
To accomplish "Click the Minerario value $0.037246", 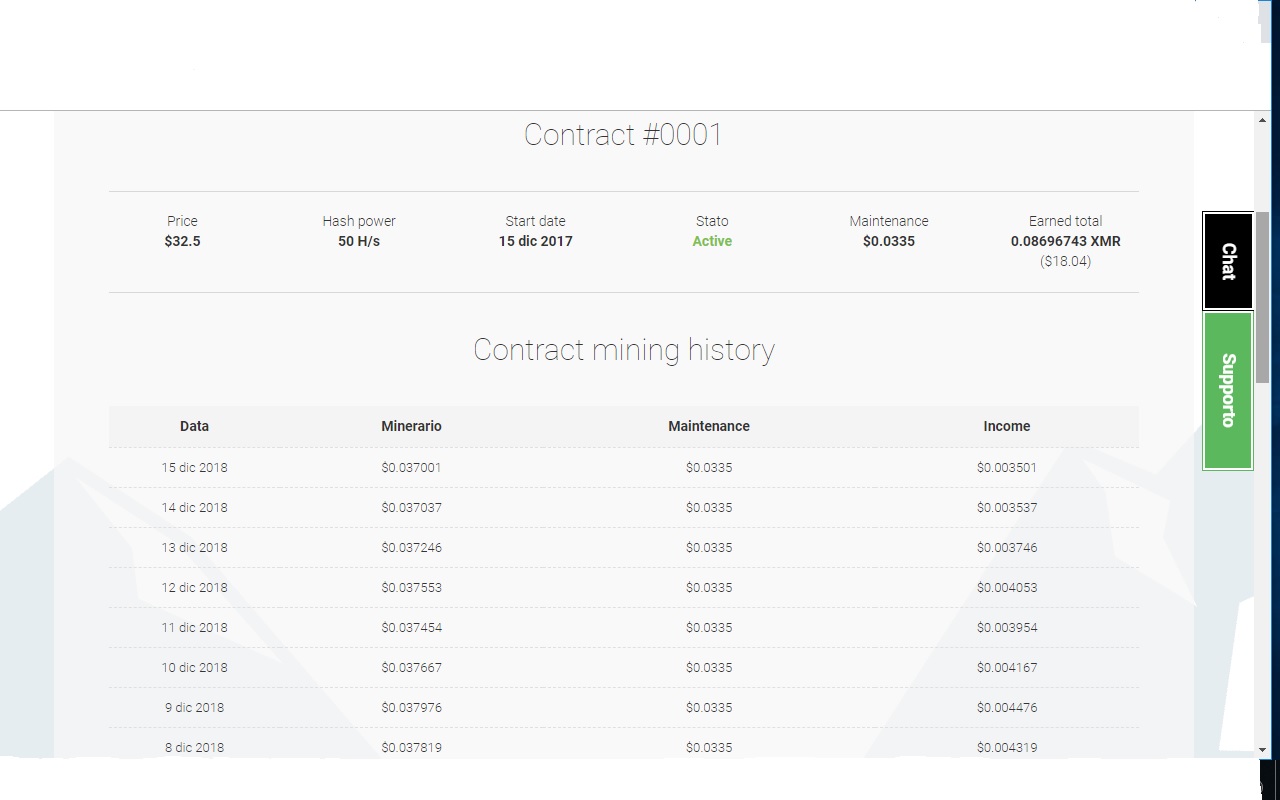I will 411,547.
